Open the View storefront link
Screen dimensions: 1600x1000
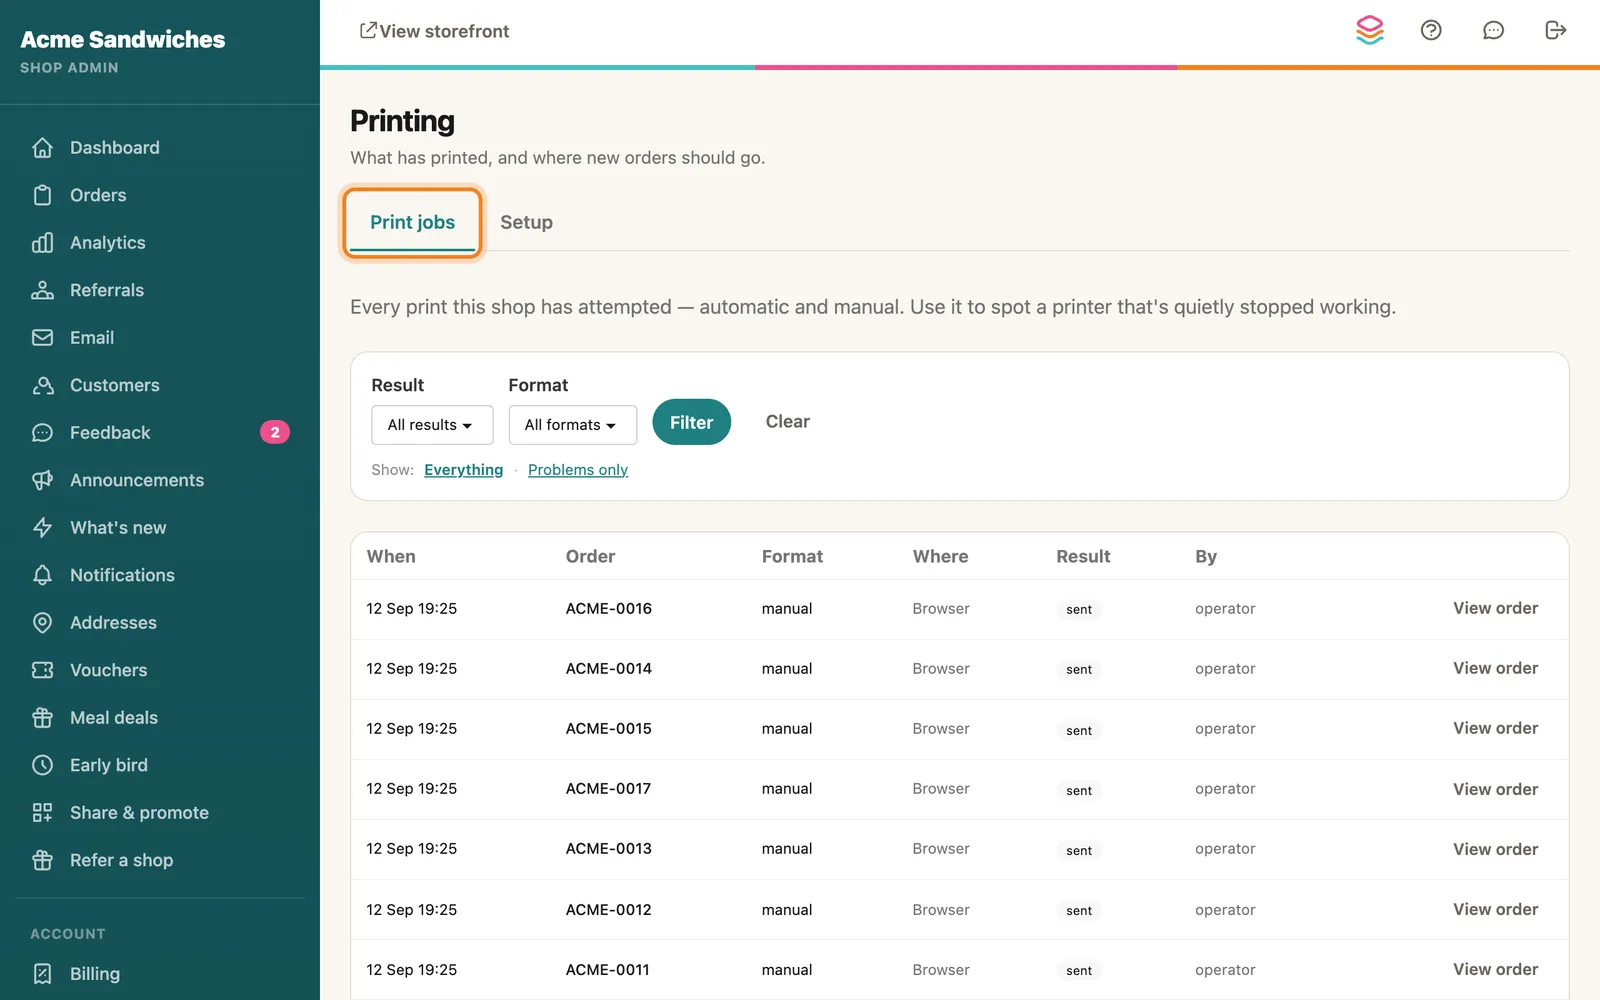pyautogui.click(x=434, y=31)
